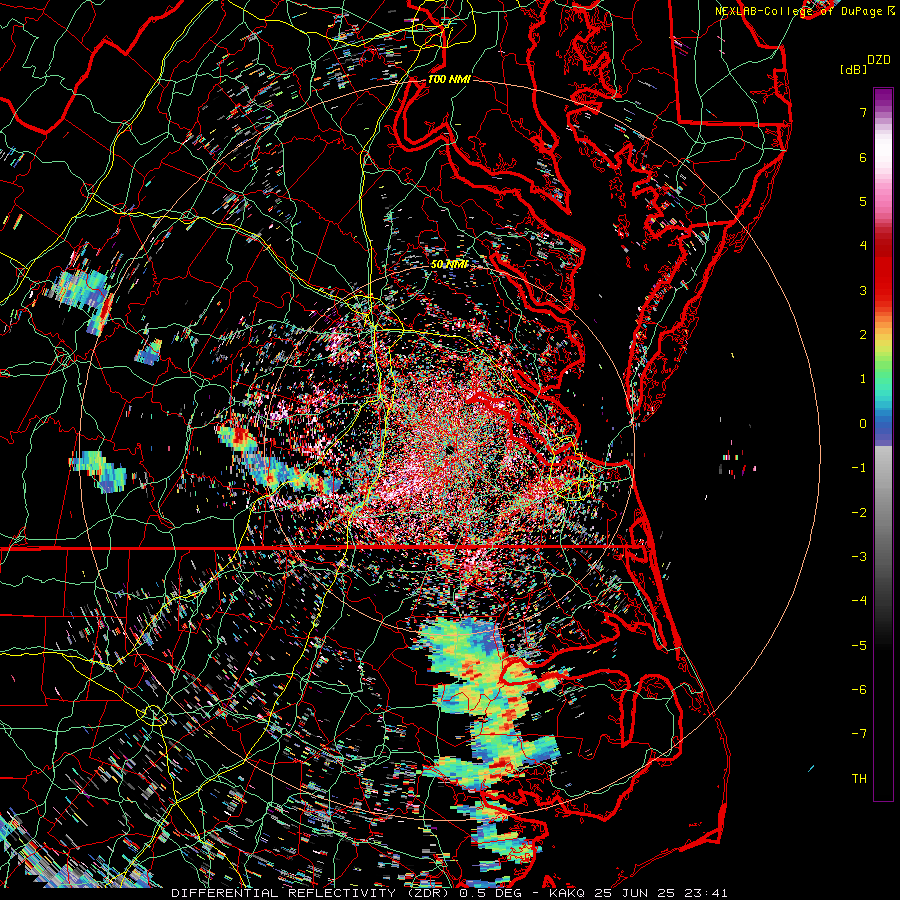
Task: Click the -1 value on color scale
Action: tap(859, 468)
